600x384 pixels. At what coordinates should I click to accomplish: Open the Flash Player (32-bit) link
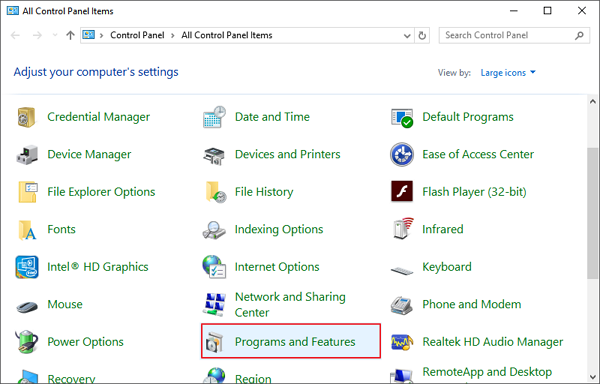[474, 192]
